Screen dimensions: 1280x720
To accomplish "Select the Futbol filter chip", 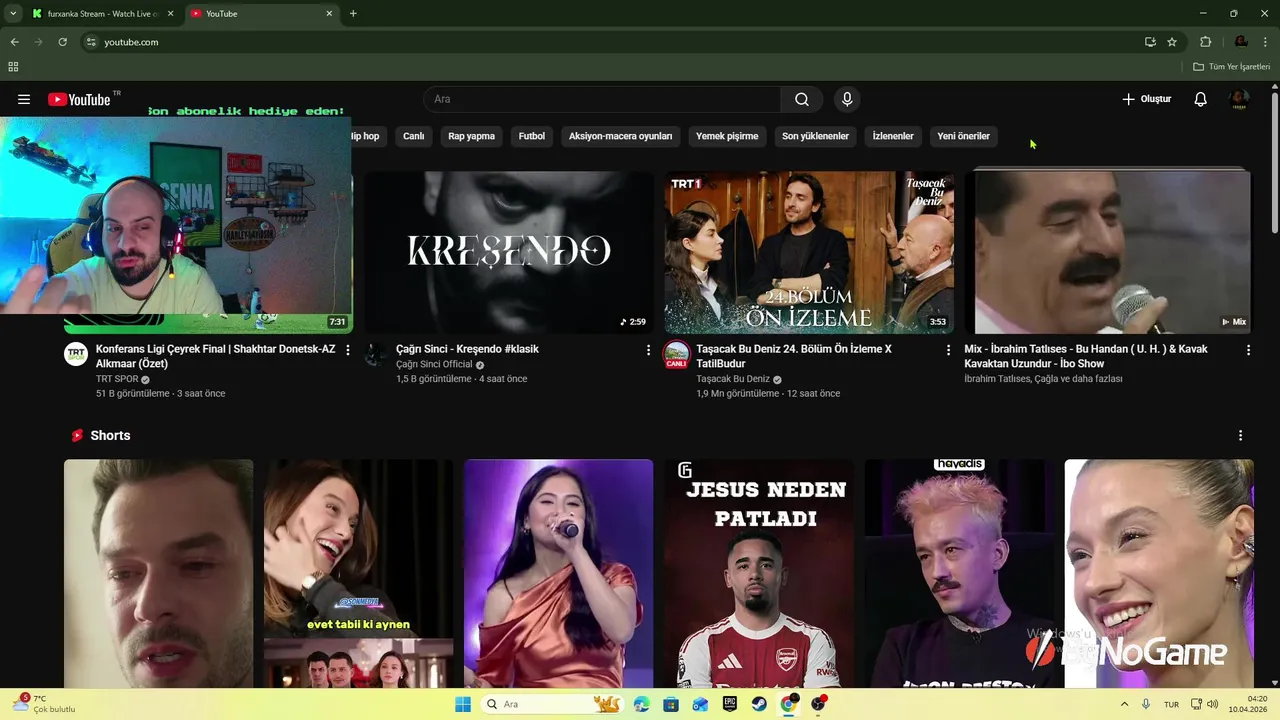I will coord(532,136).
